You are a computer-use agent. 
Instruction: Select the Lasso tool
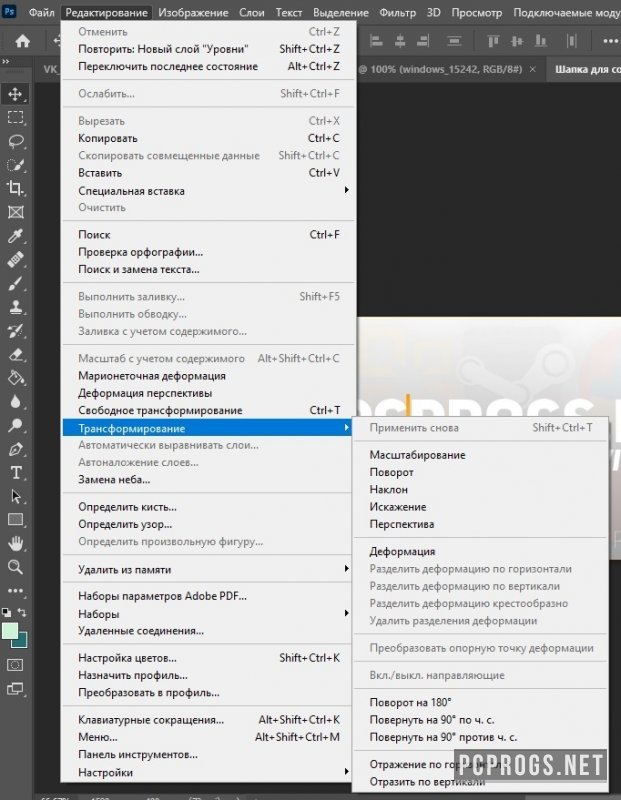point(15,141)
